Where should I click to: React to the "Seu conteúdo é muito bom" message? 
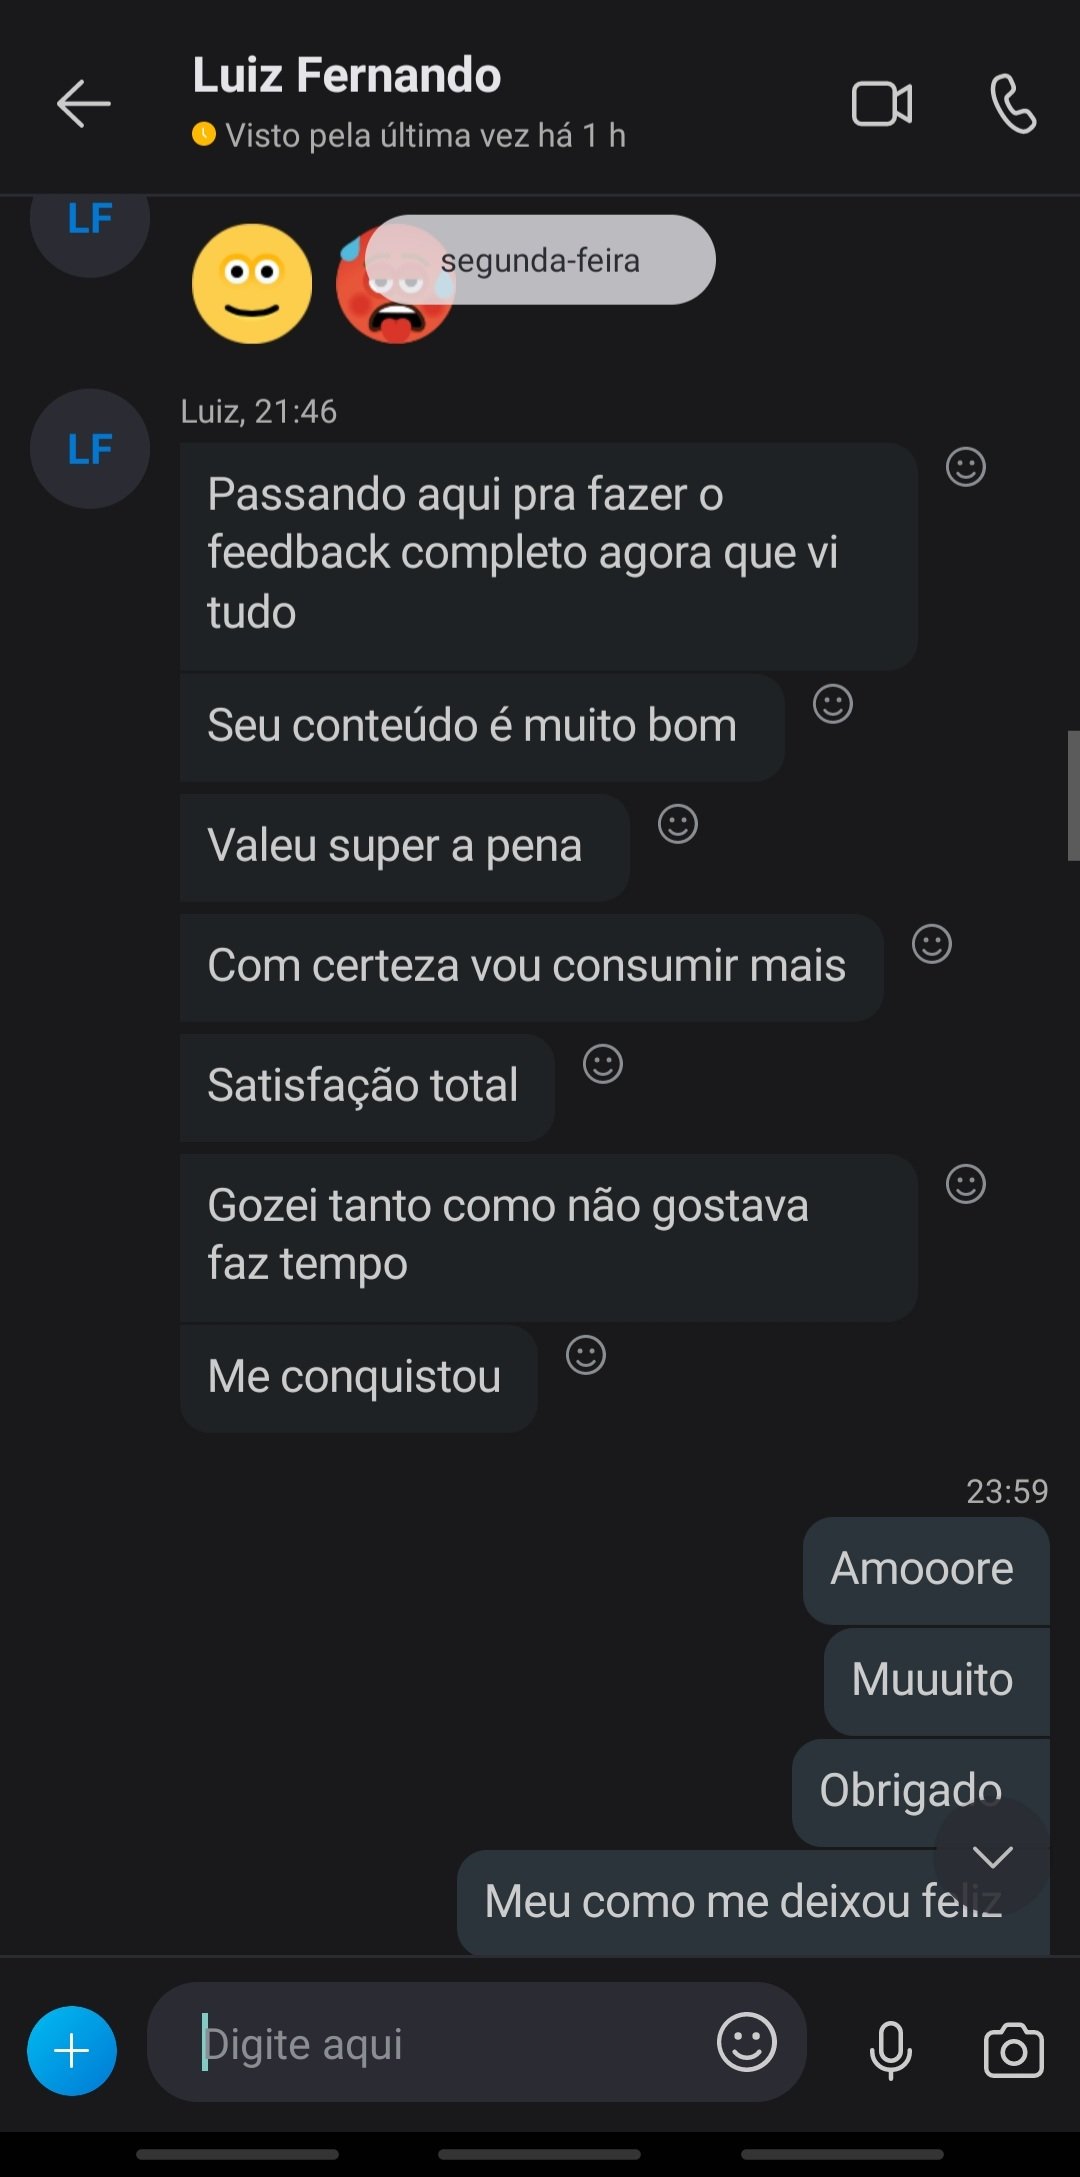click(x=832, y=704)
